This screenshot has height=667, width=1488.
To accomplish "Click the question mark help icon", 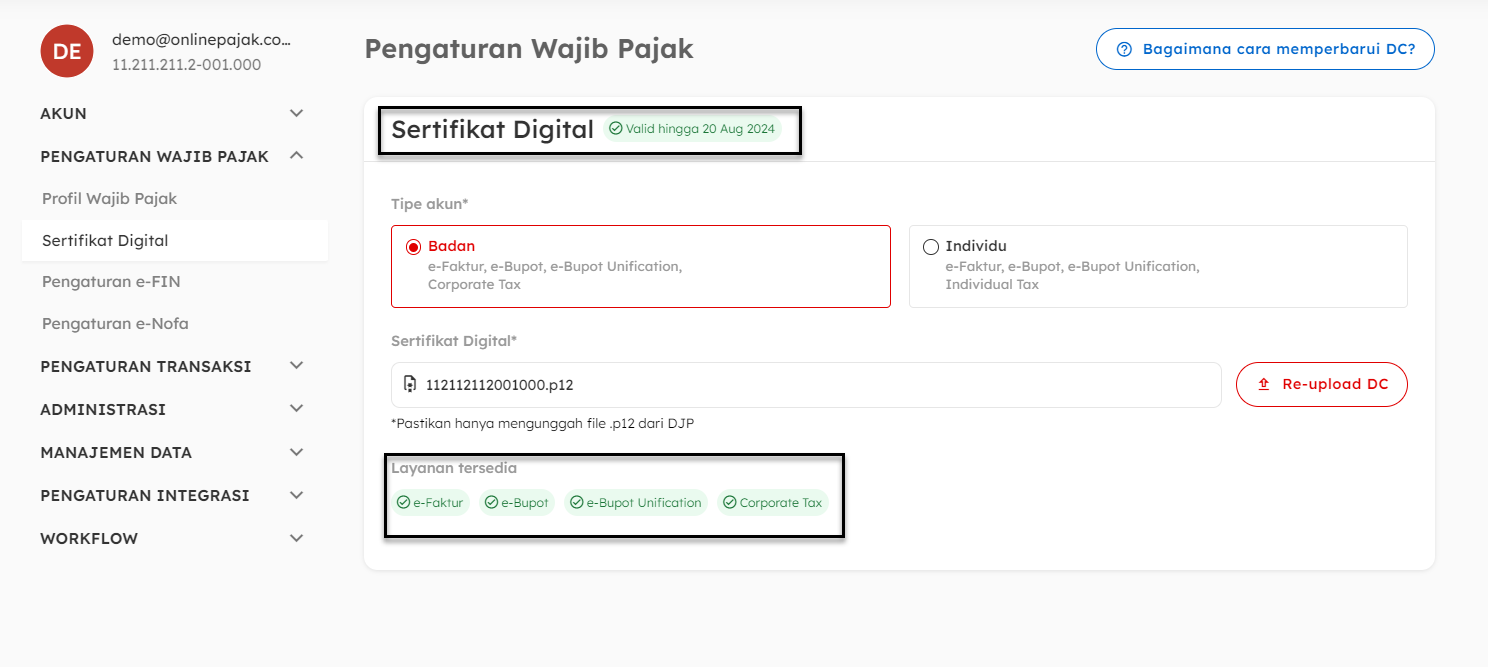I will pyautogui.click(x=1124, y=49).
